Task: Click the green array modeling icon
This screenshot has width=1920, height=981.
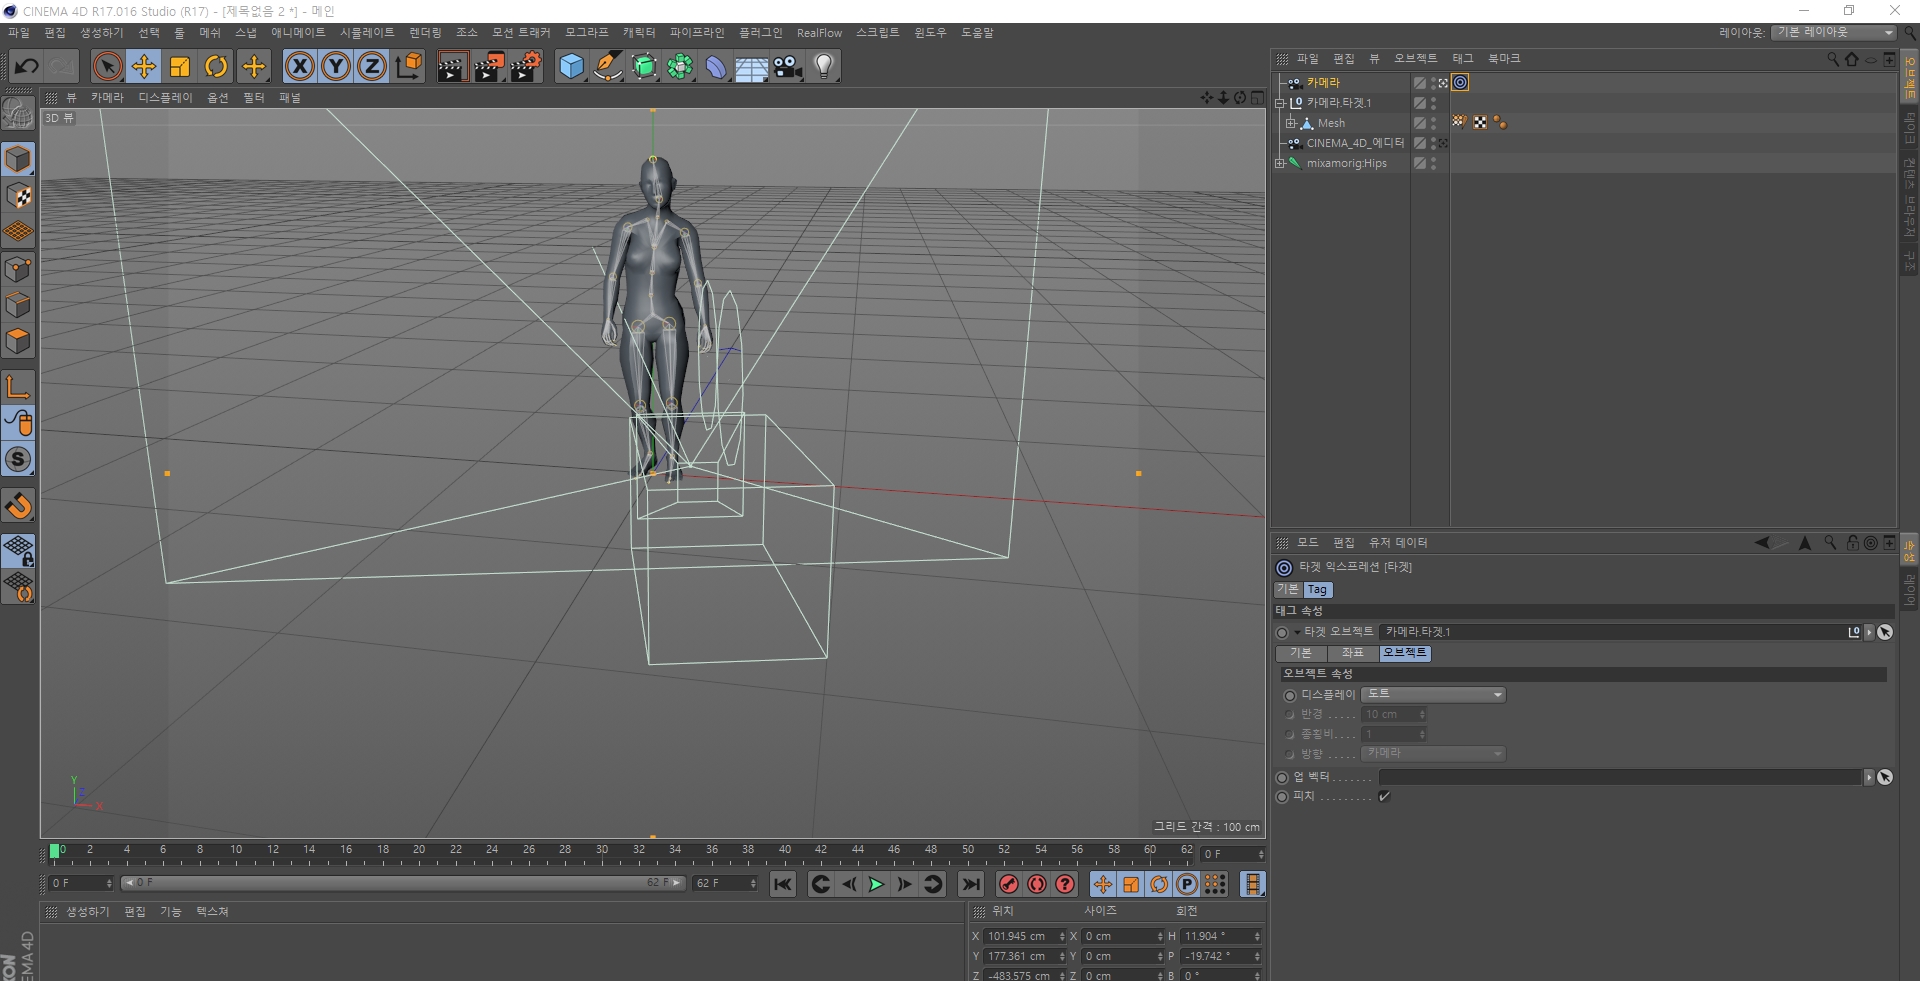Action: point(680,67)
